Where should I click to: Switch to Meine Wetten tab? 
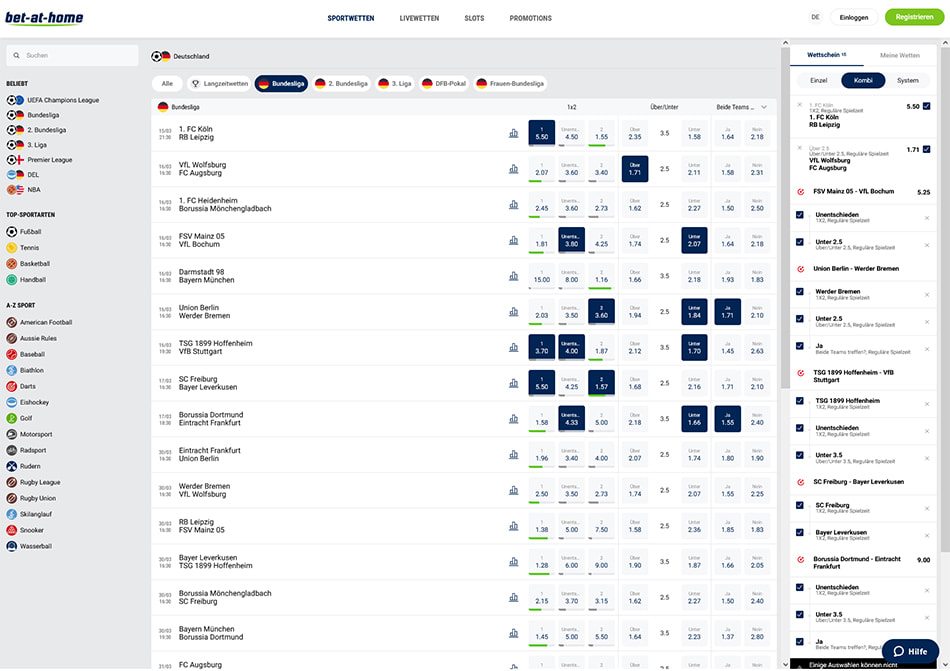[x=900, y=55]
